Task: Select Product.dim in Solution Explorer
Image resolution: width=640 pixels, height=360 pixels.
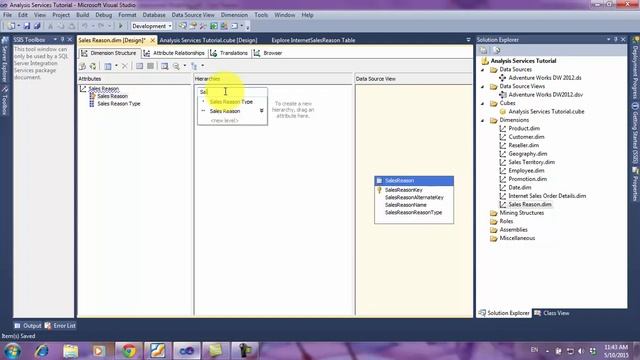Action: pyautogui.click(x=524, y=128)
